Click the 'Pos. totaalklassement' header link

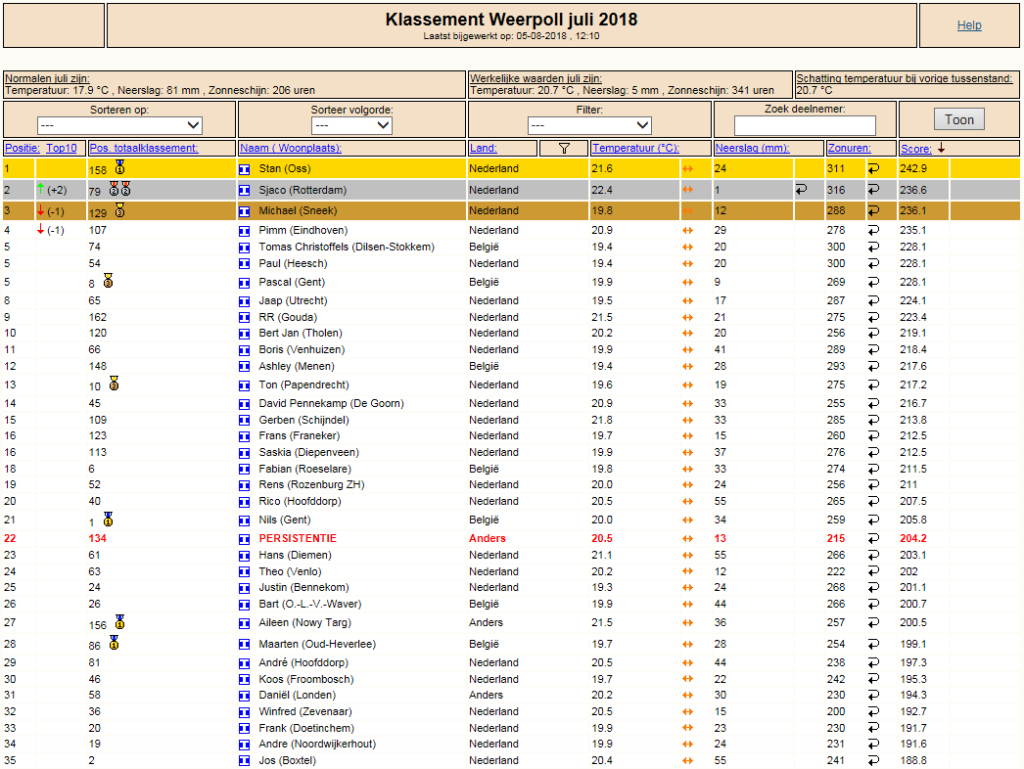(x=143, y=148)
